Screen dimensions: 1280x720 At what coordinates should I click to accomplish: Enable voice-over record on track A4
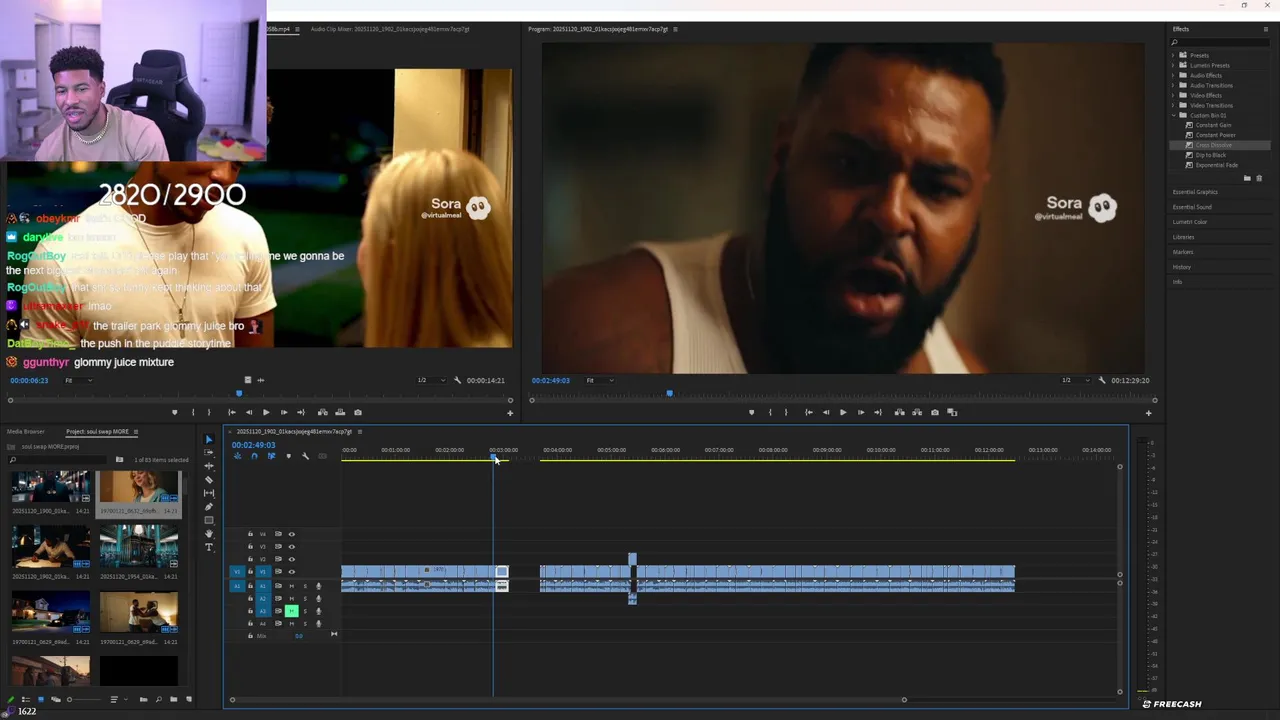click(319, 624)
